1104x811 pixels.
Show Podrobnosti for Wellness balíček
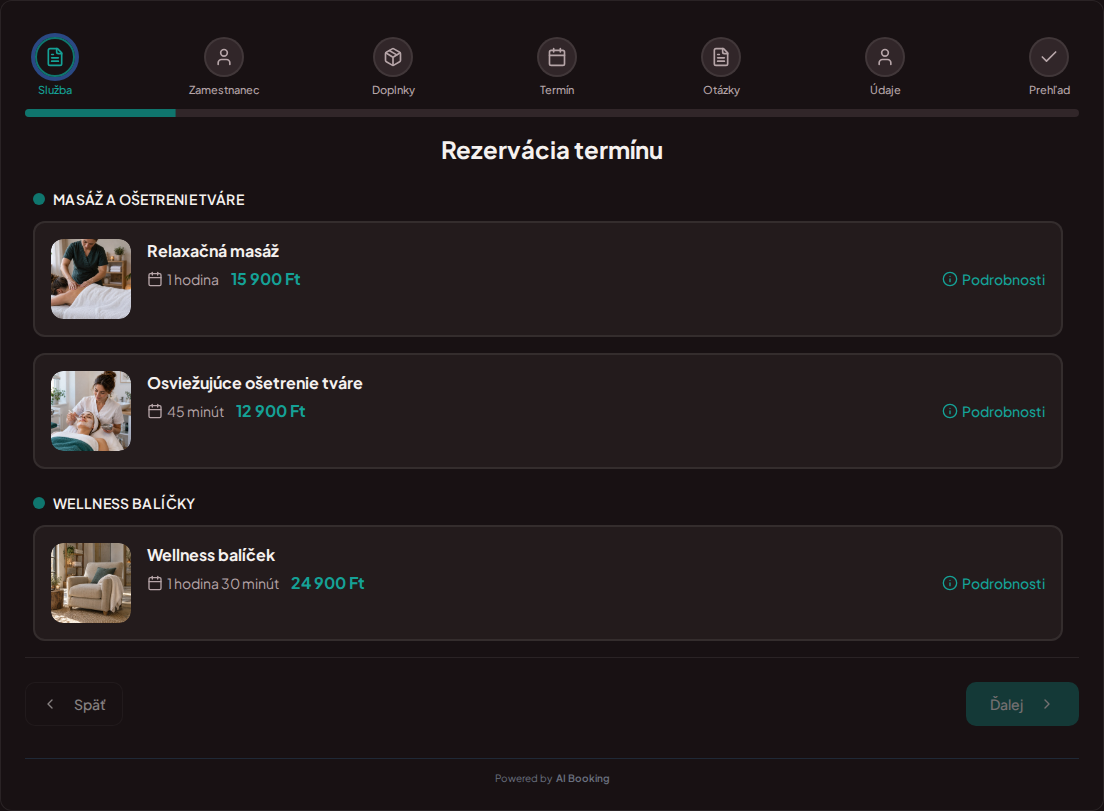point(994,584)
